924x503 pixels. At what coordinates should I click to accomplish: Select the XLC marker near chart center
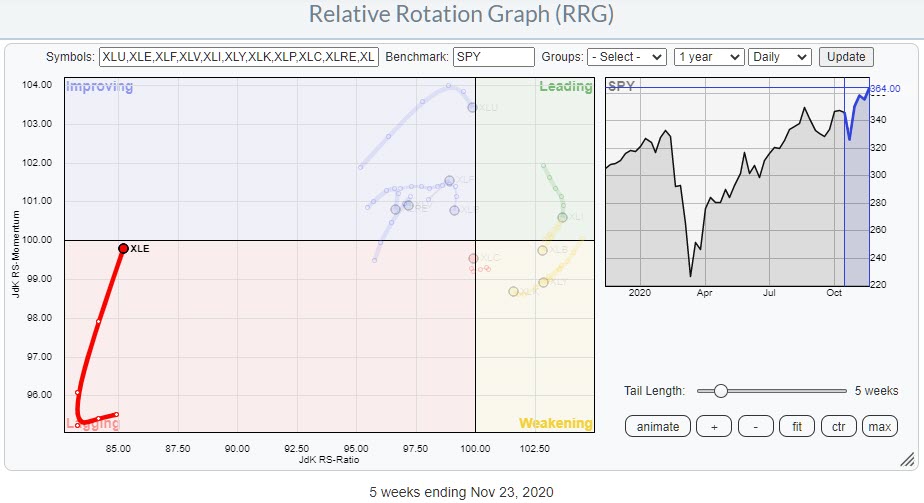(x=473, y=258)
